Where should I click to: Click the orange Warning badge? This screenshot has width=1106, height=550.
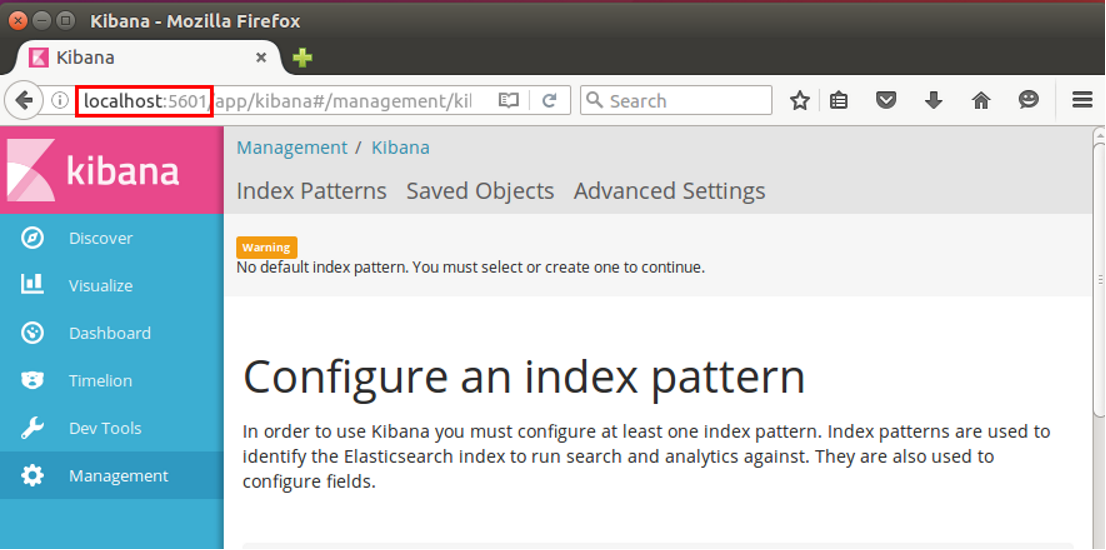coord(267,248)
